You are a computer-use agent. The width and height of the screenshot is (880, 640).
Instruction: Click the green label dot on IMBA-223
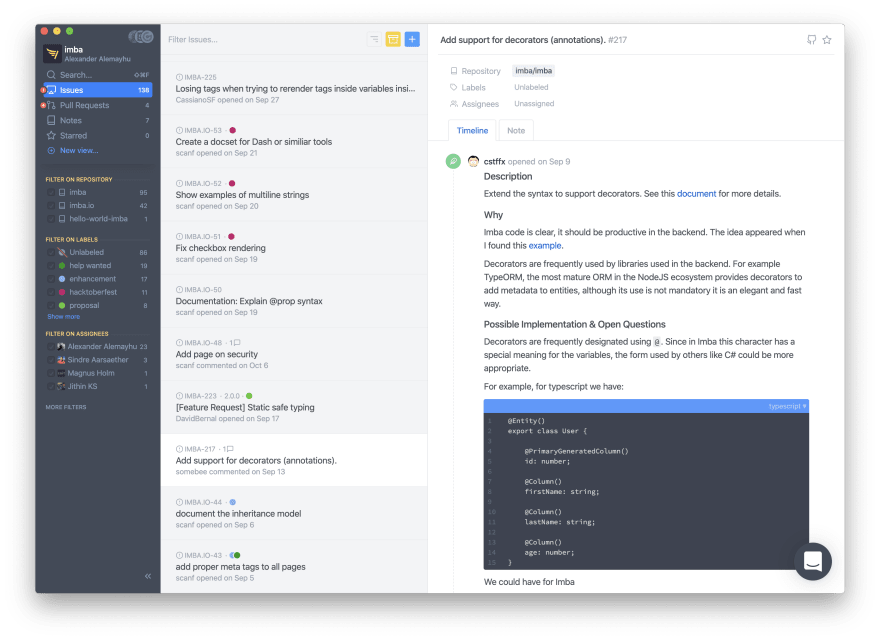249,396
